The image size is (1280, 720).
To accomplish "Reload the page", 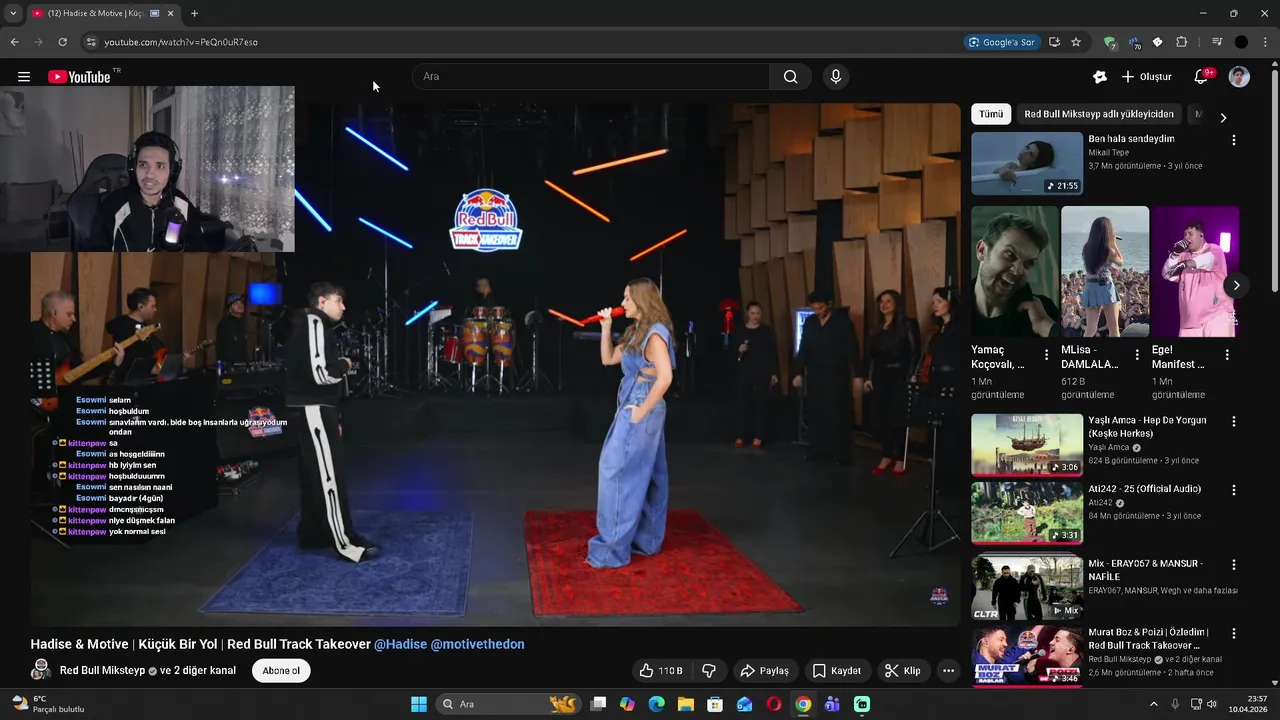I will pos(62,42).
